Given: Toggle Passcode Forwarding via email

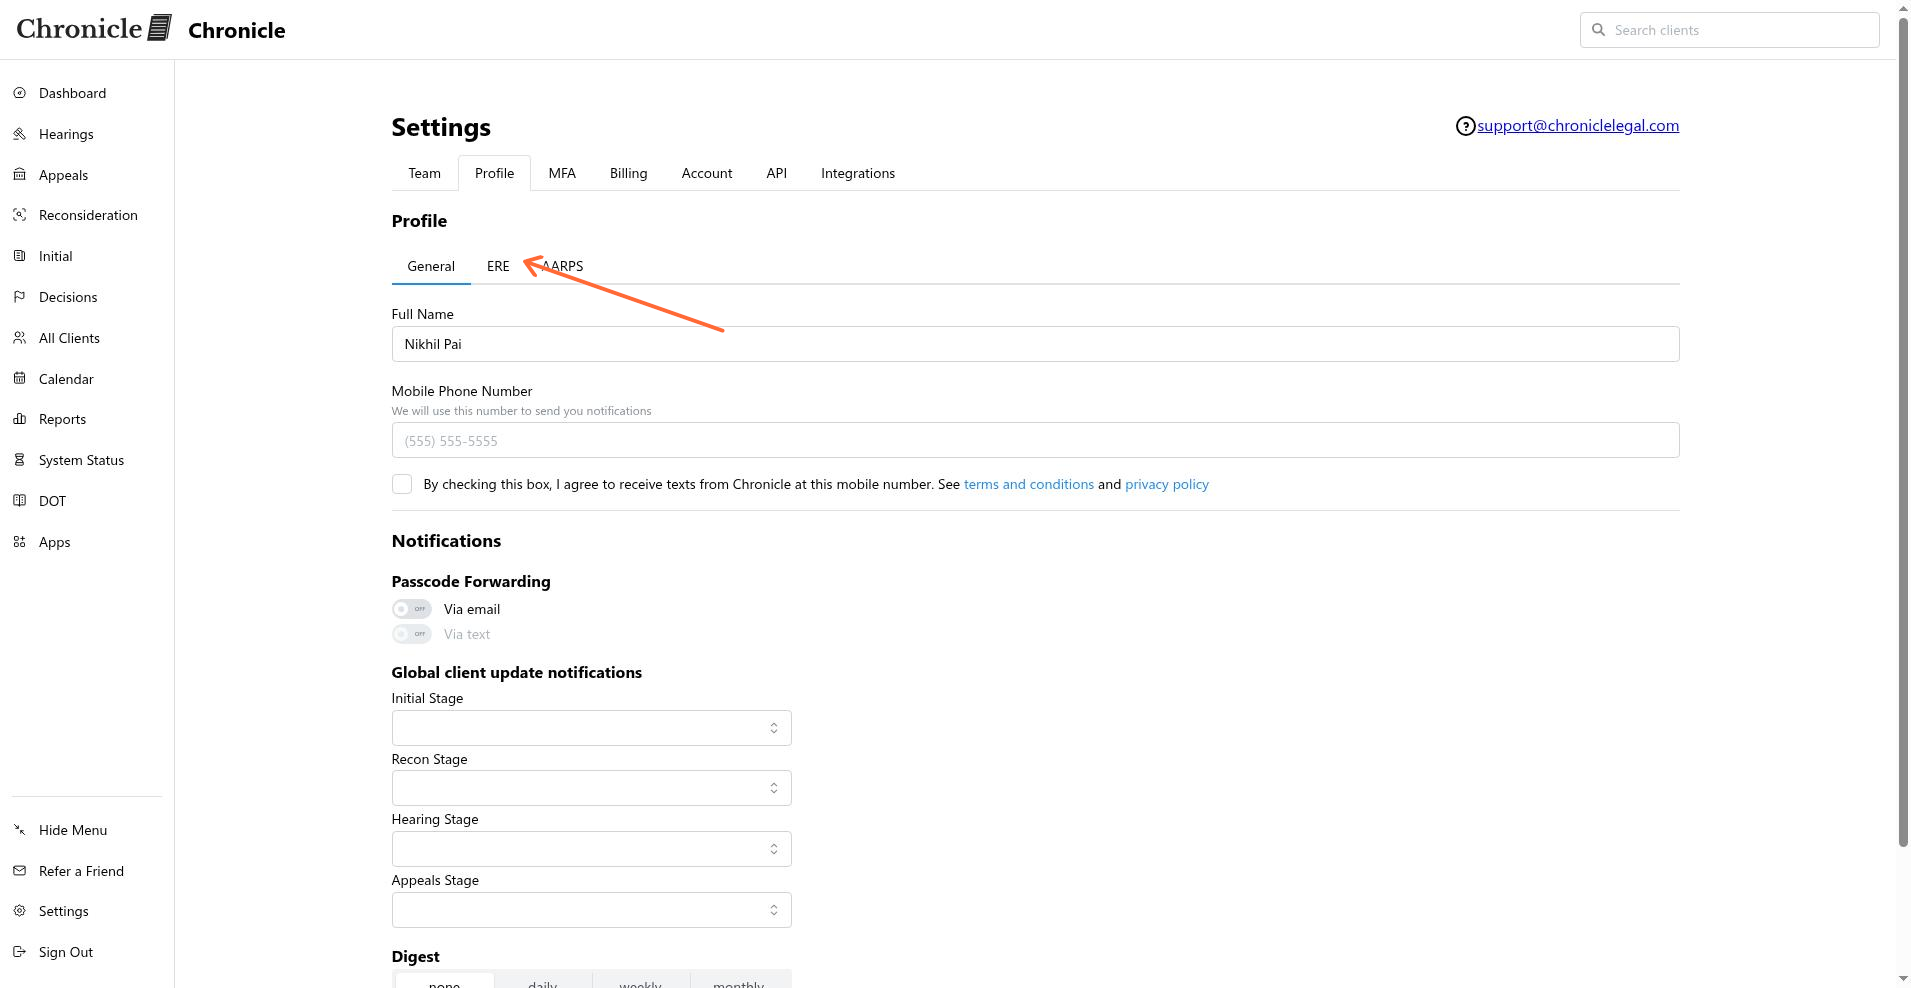Looking at the screenshot, I should coord(411,609).
